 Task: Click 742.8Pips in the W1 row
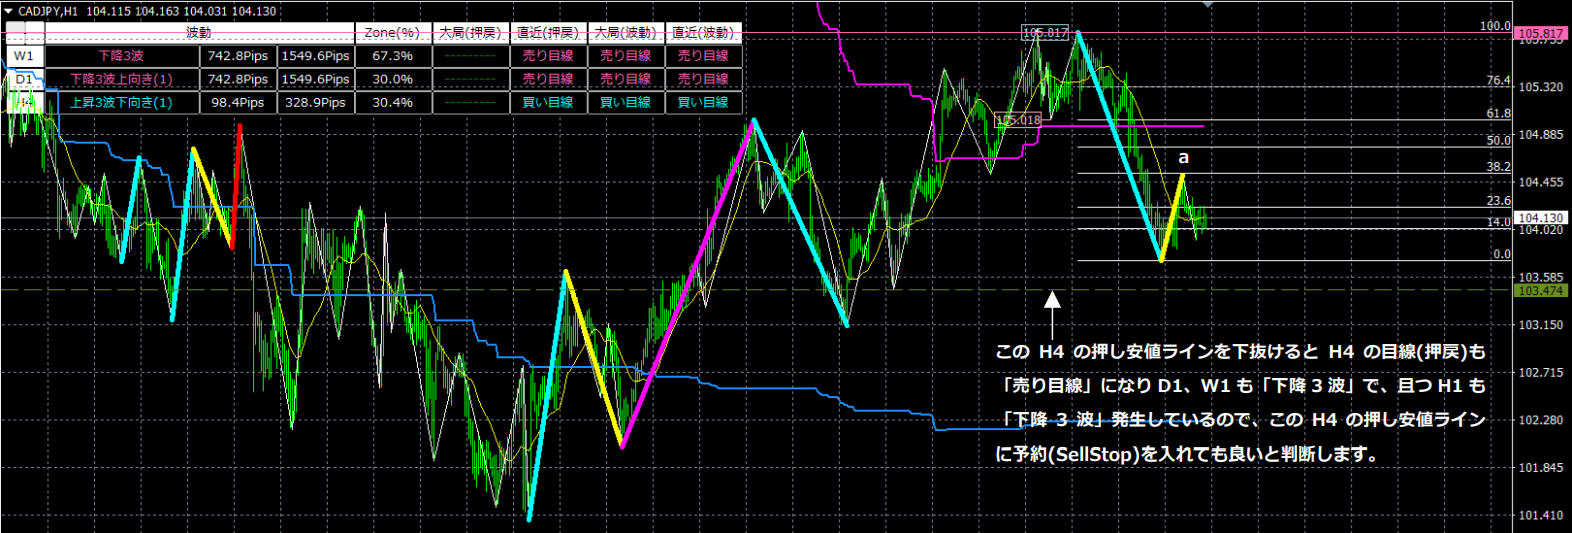tap(238, 56)
